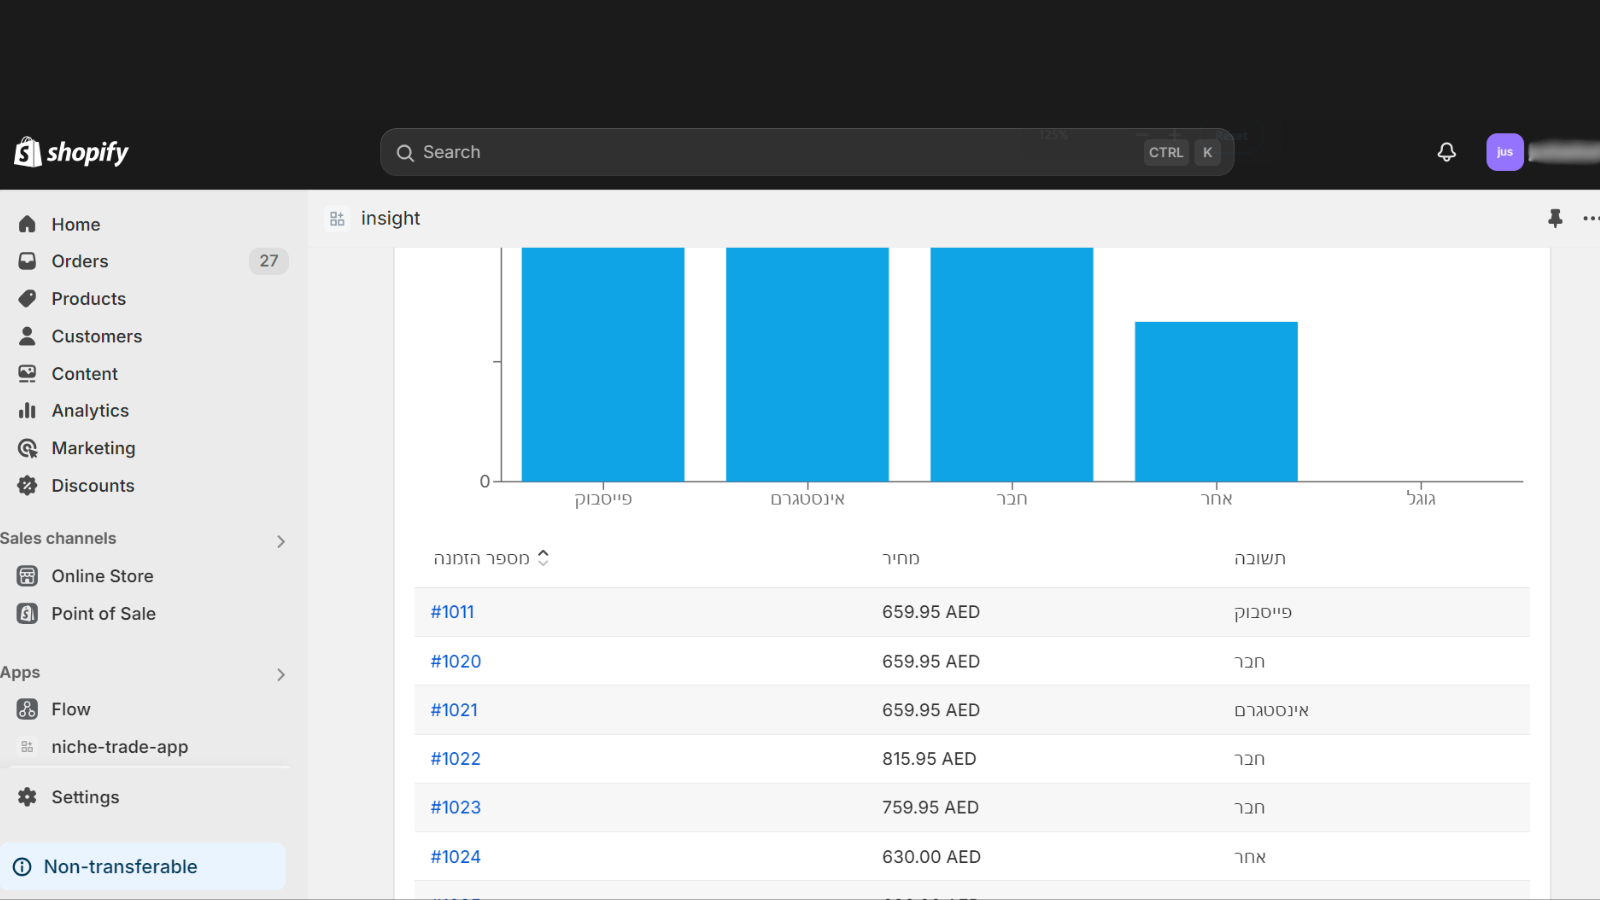Open the Customers page
1600x900 pixels.
tap(97, 336)
